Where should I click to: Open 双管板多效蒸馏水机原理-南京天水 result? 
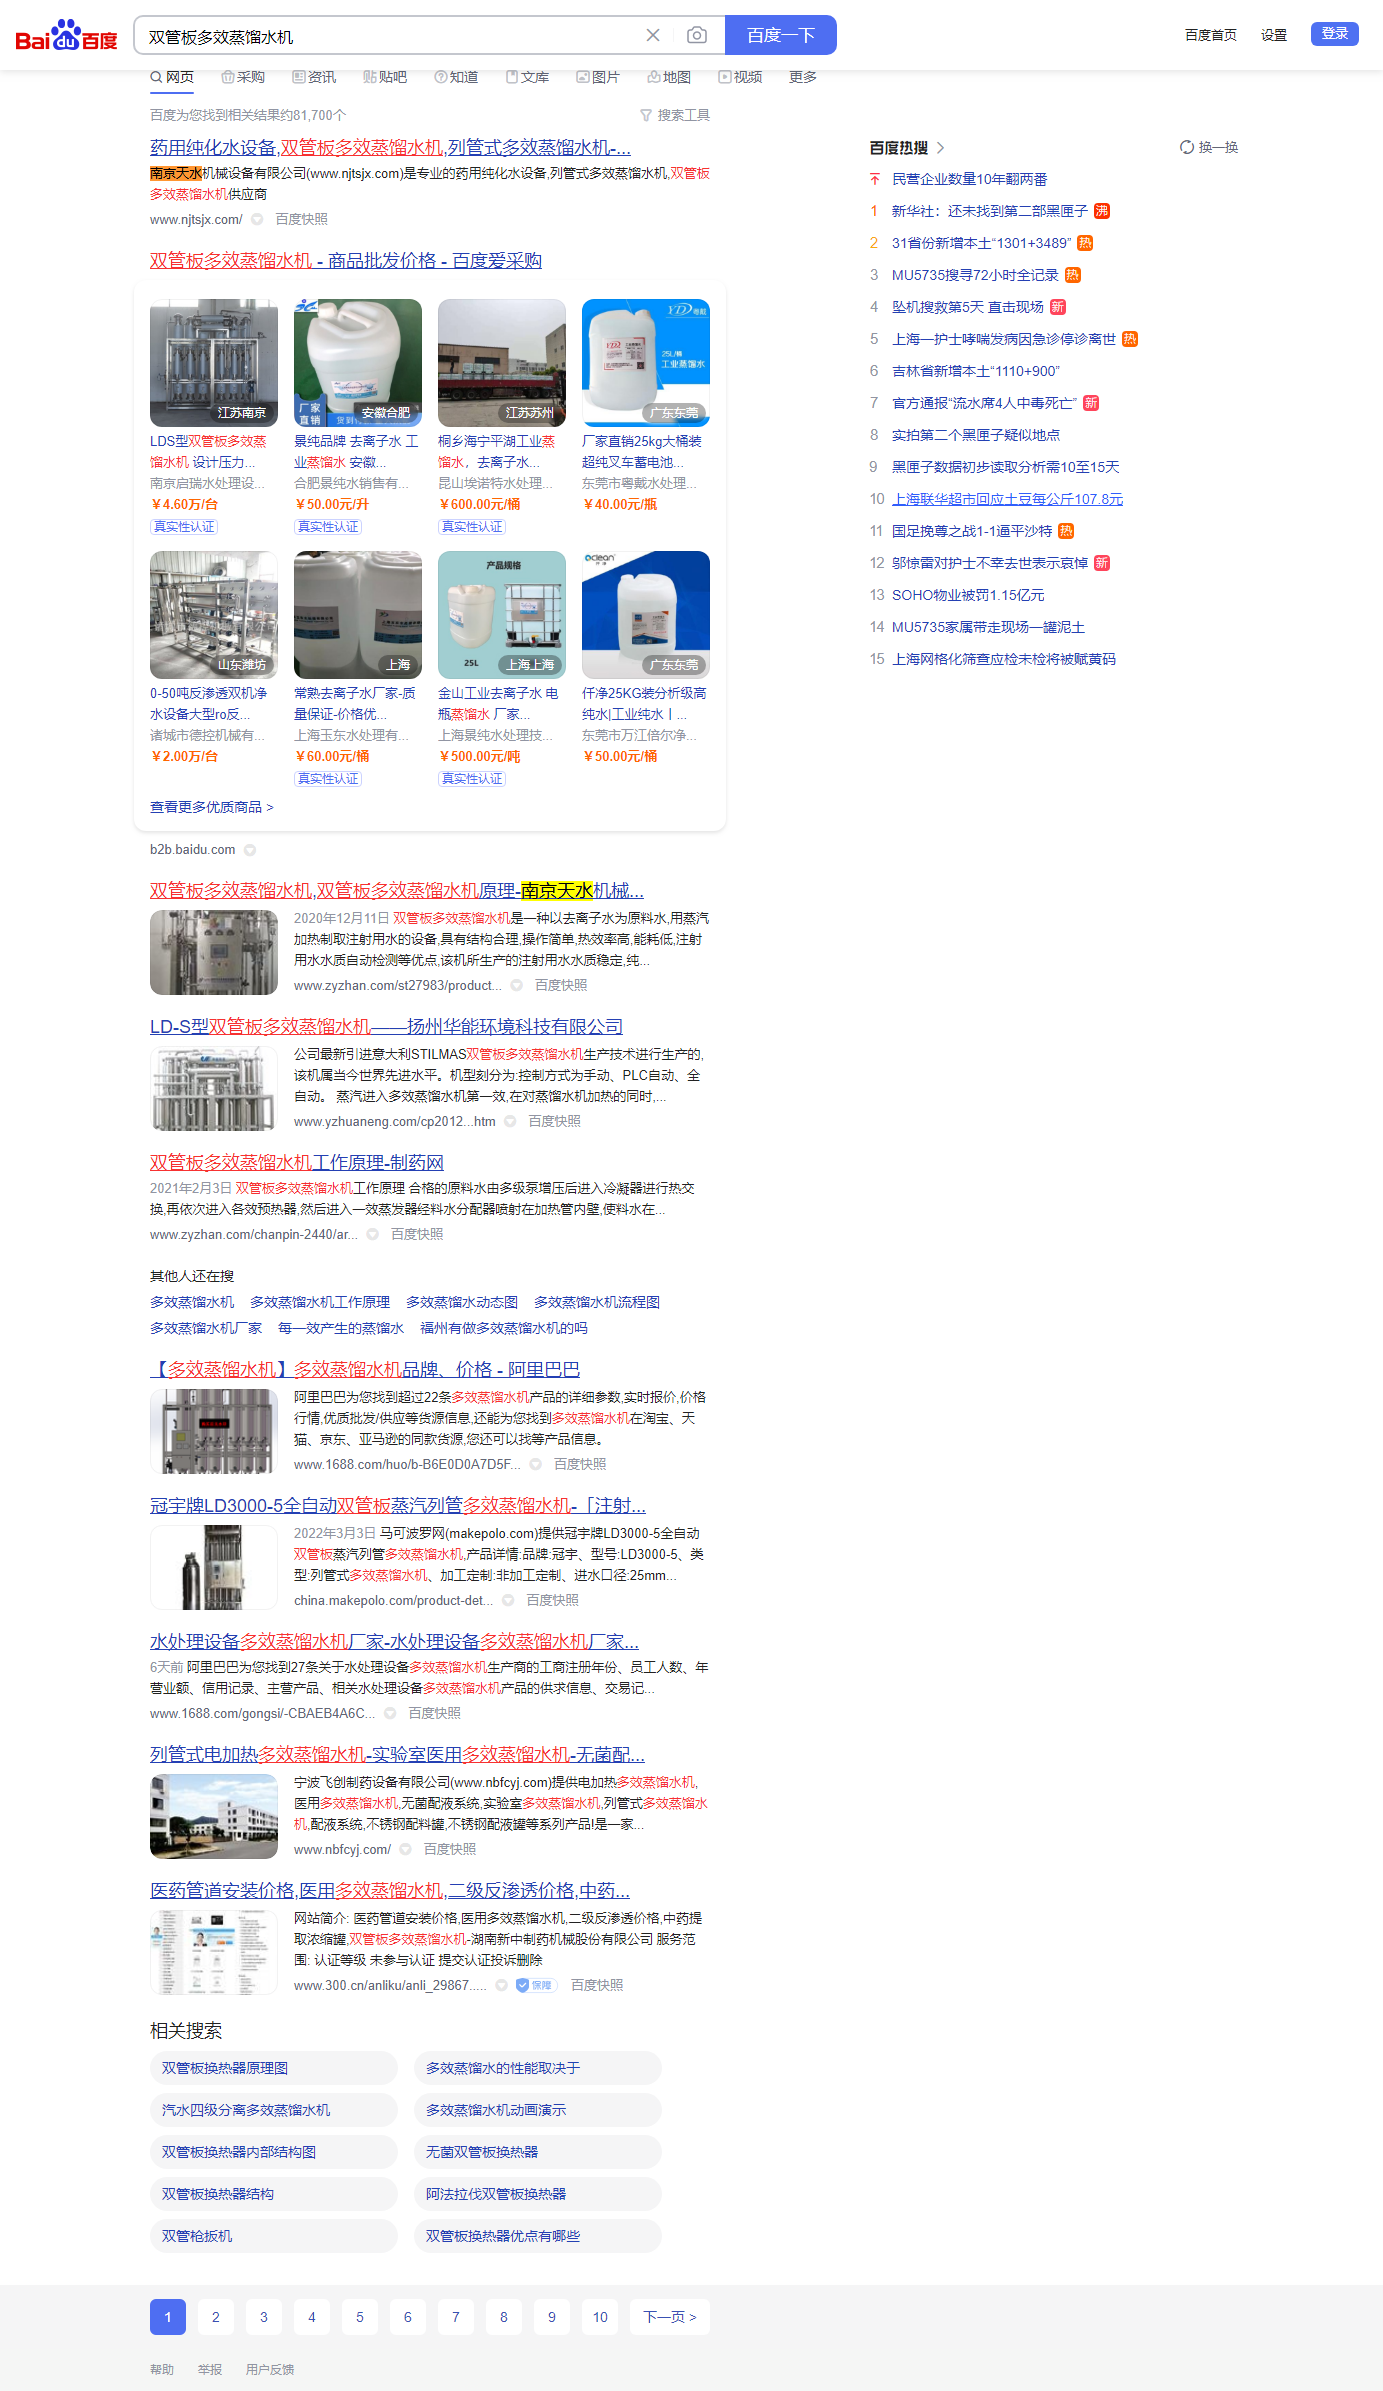pyautogui.click(x=396, y=891)
